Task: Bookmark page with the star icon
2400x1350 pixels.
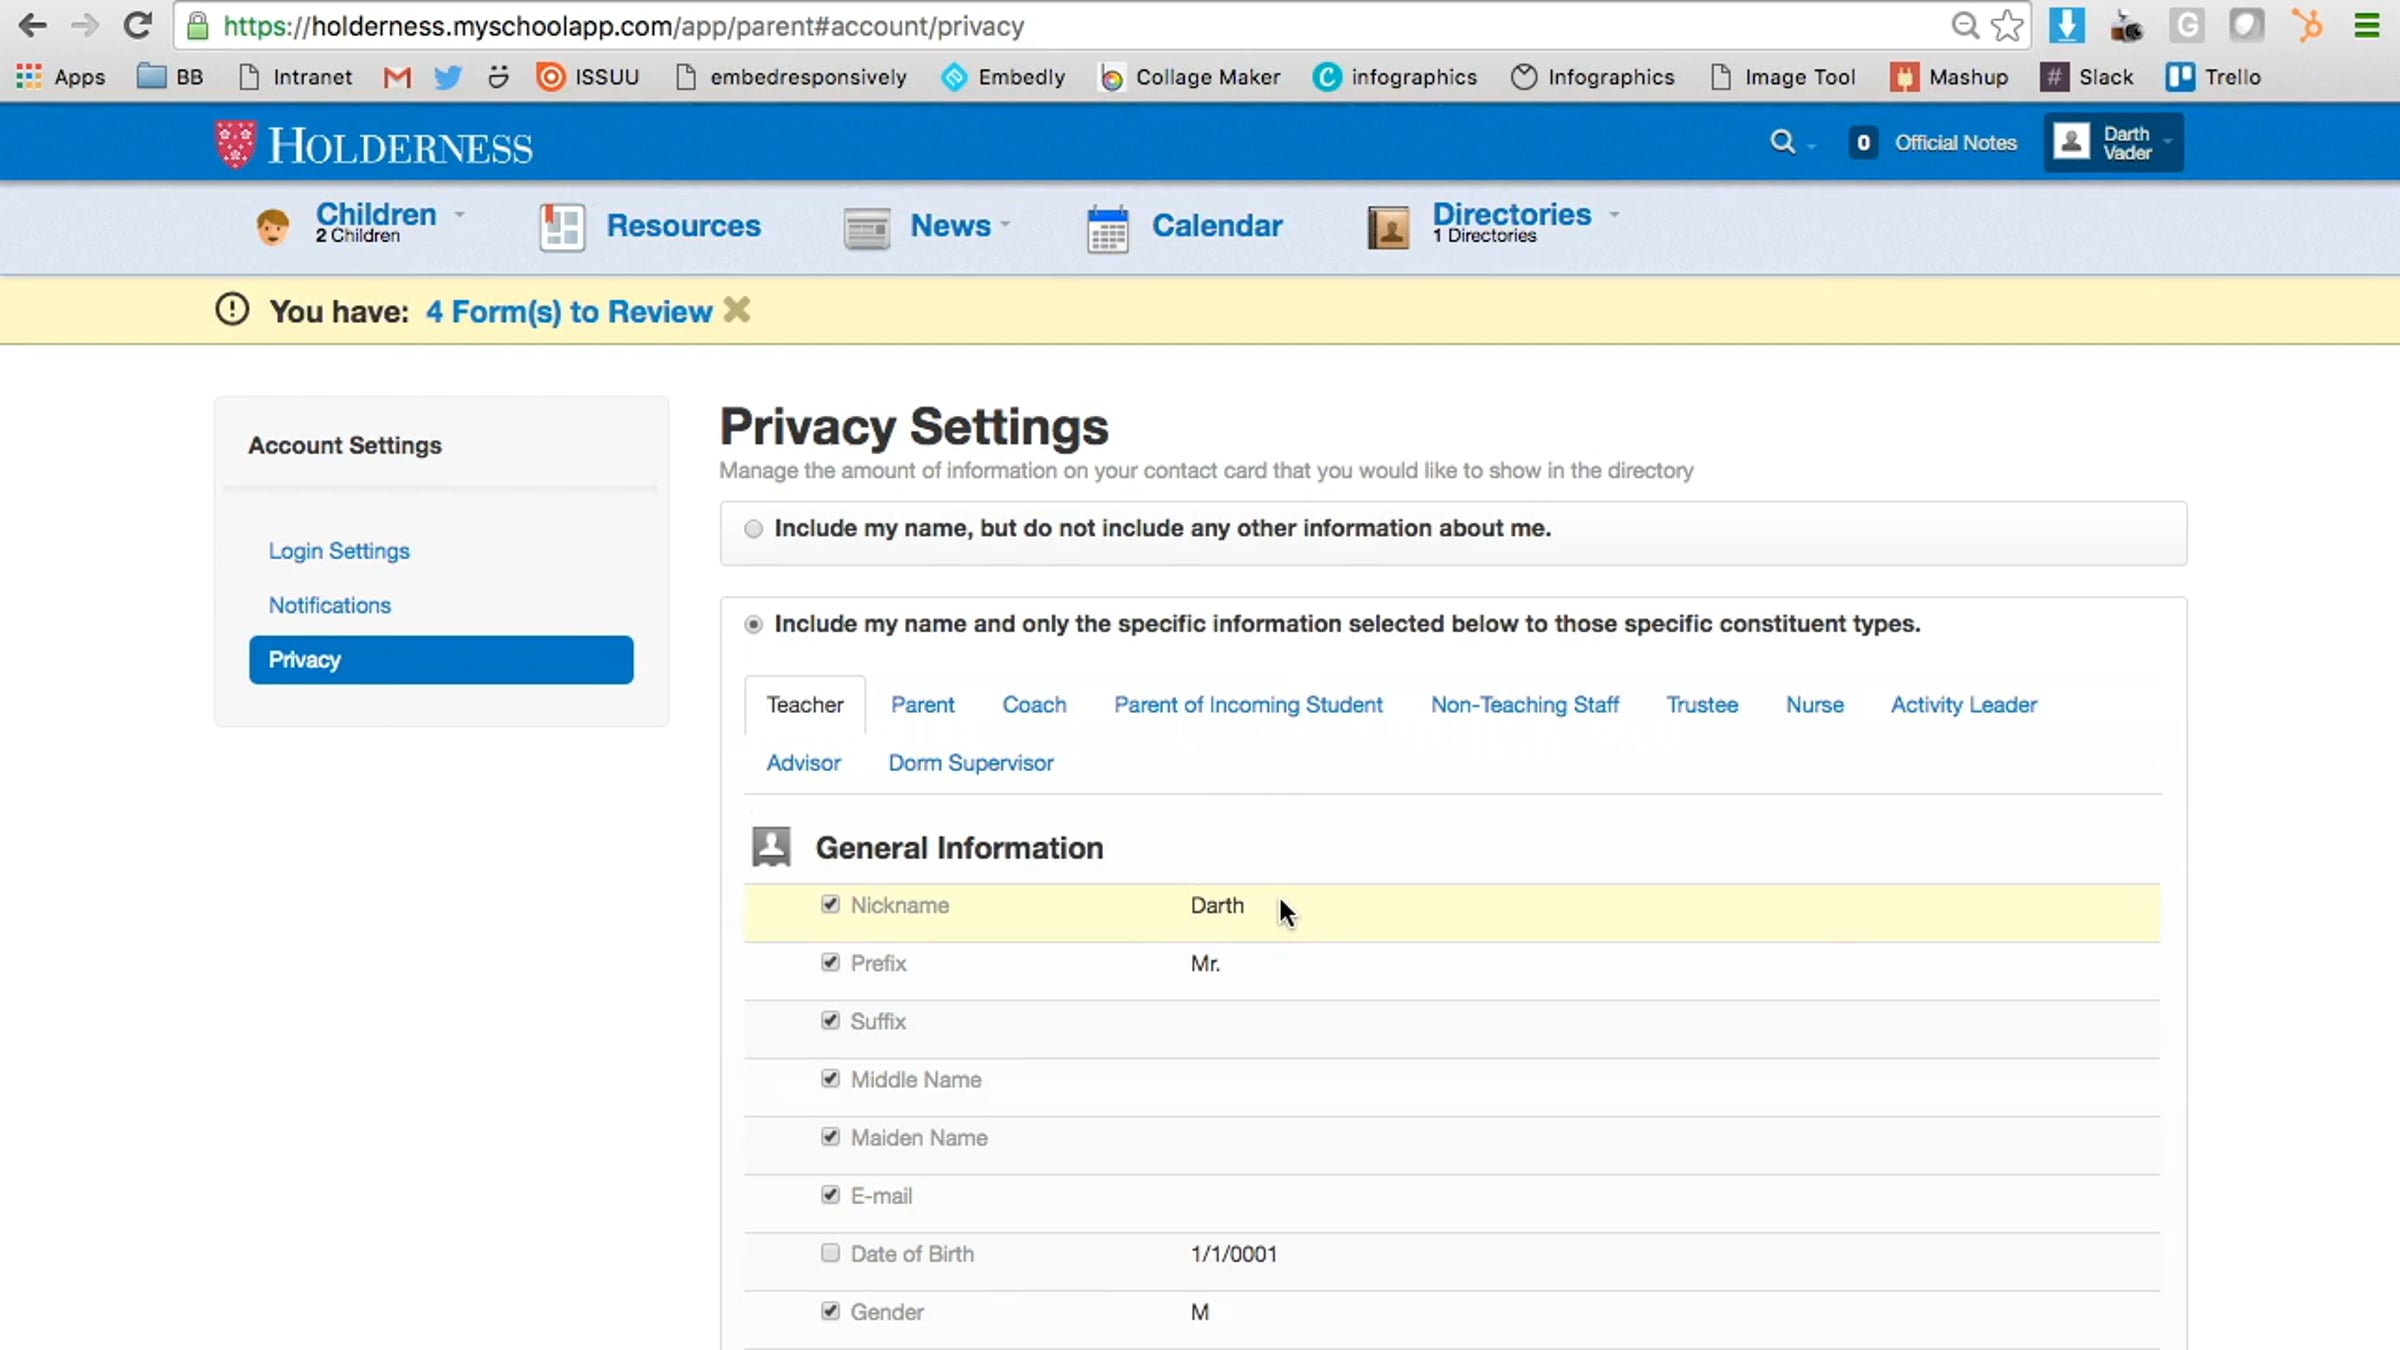Action: 2007,26
